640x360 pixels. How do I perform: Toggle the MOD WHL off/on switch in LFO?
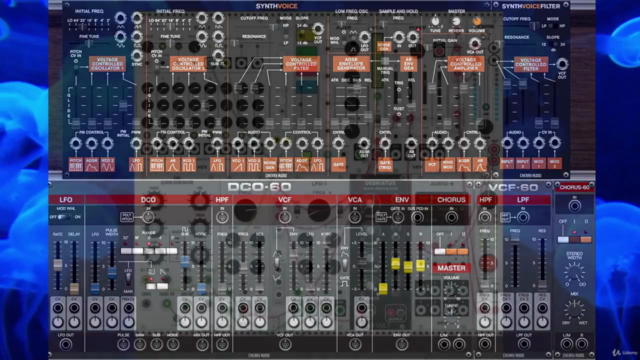coord(64,217)
